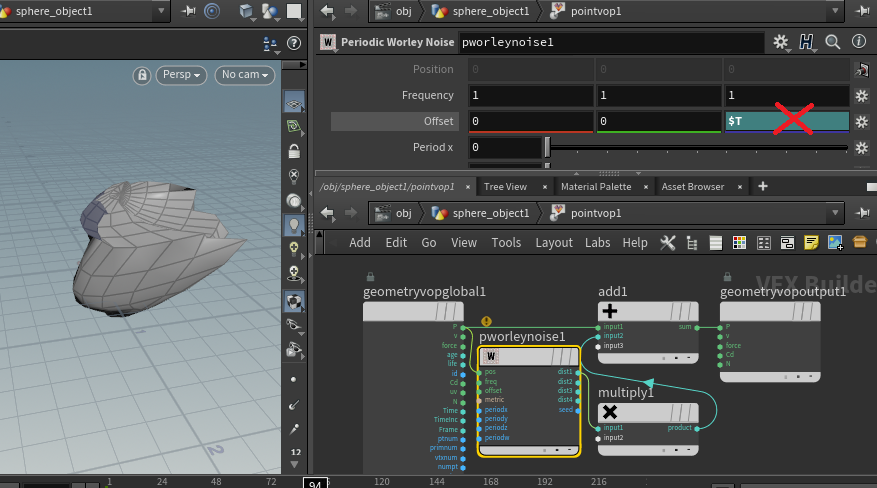Click the circular sync target icon
The image size is (877, 488).
coord(212,11)
